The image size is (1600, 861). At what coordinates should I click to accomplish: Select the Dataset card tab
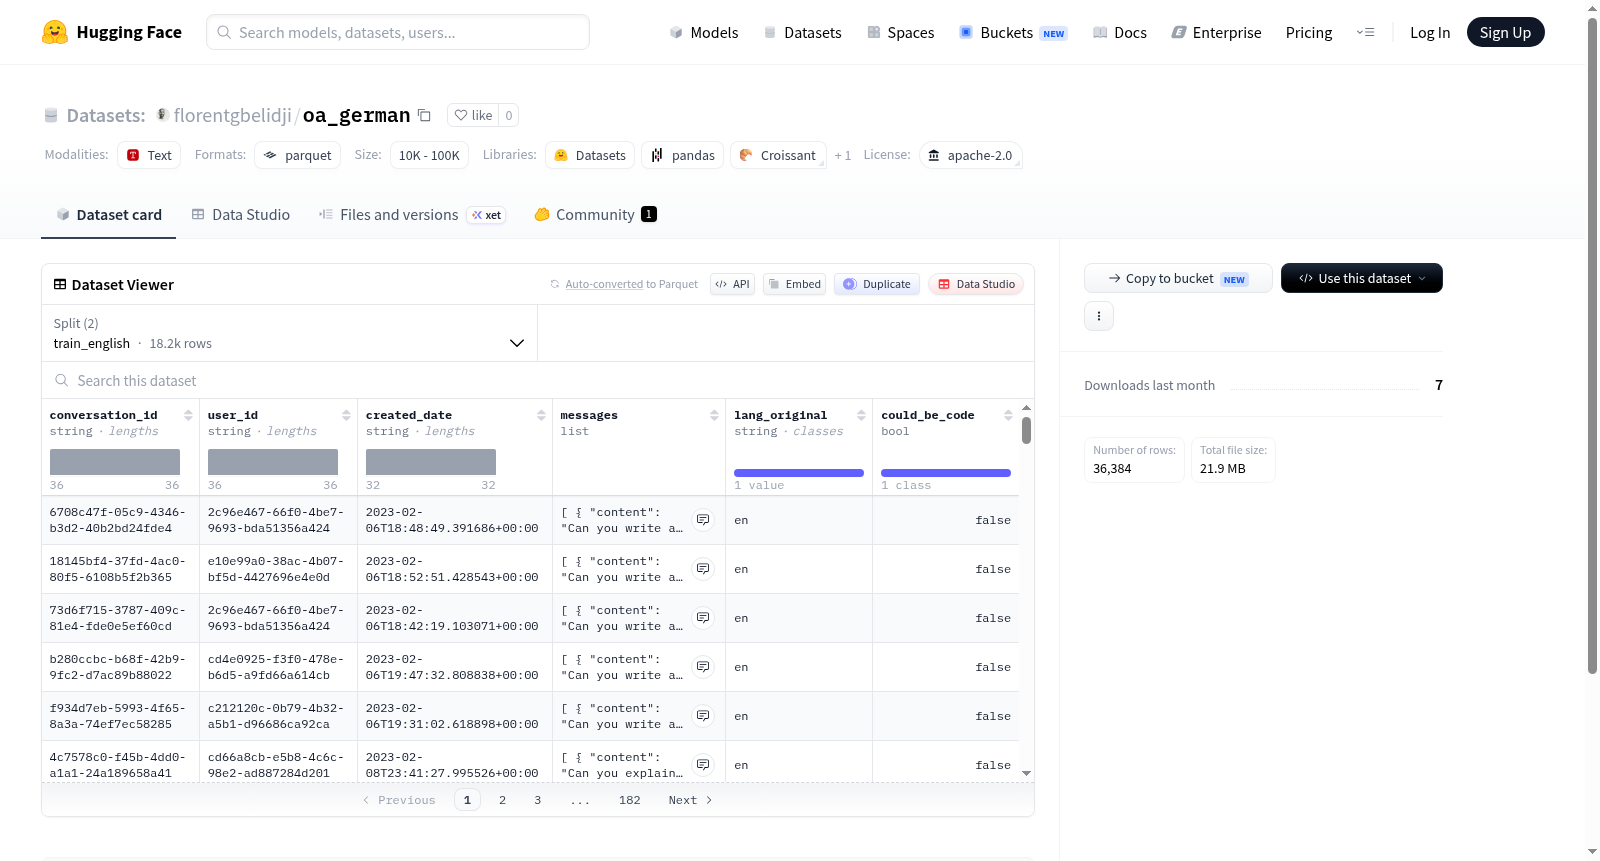[x=109, y=215]
